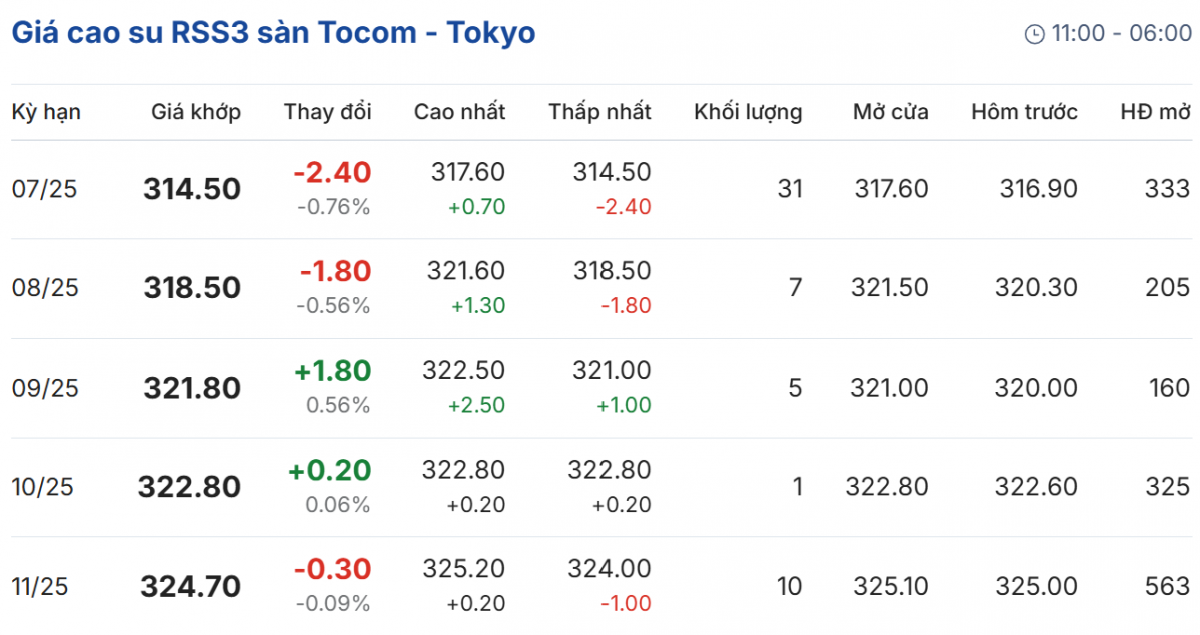The image size is (1200, 635).
Task: Click the Hôm trước column header
Action: tap(1024, 112)
